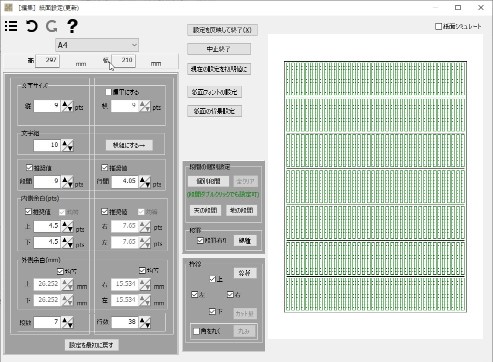The image size is (493, 362).
Task: Toggle the 枠線 下 checkbox
Action: [212, 311]
